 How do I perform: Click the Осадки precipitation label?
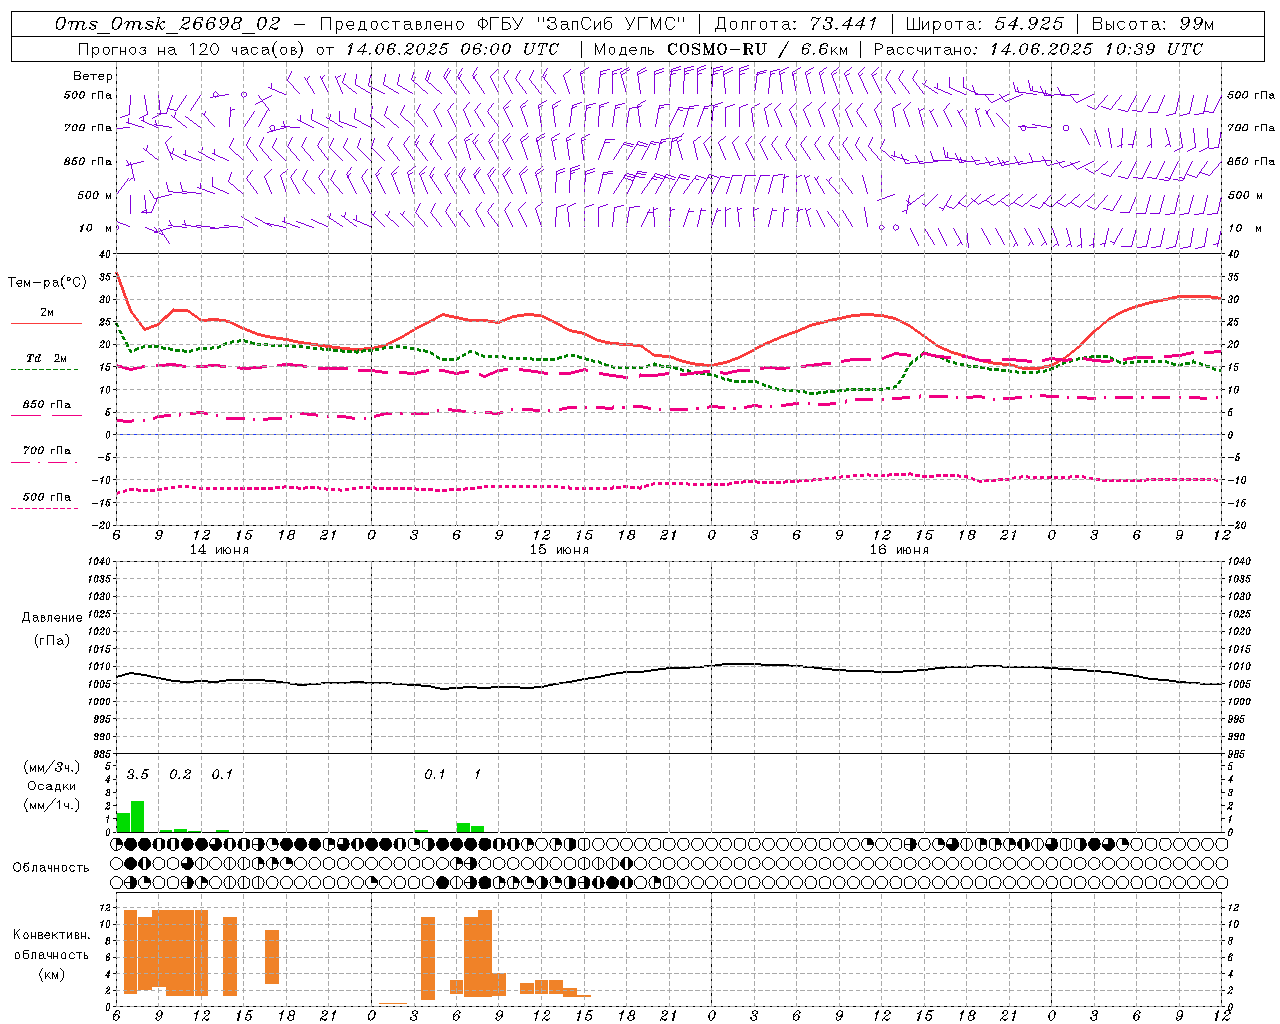point(52,786)
